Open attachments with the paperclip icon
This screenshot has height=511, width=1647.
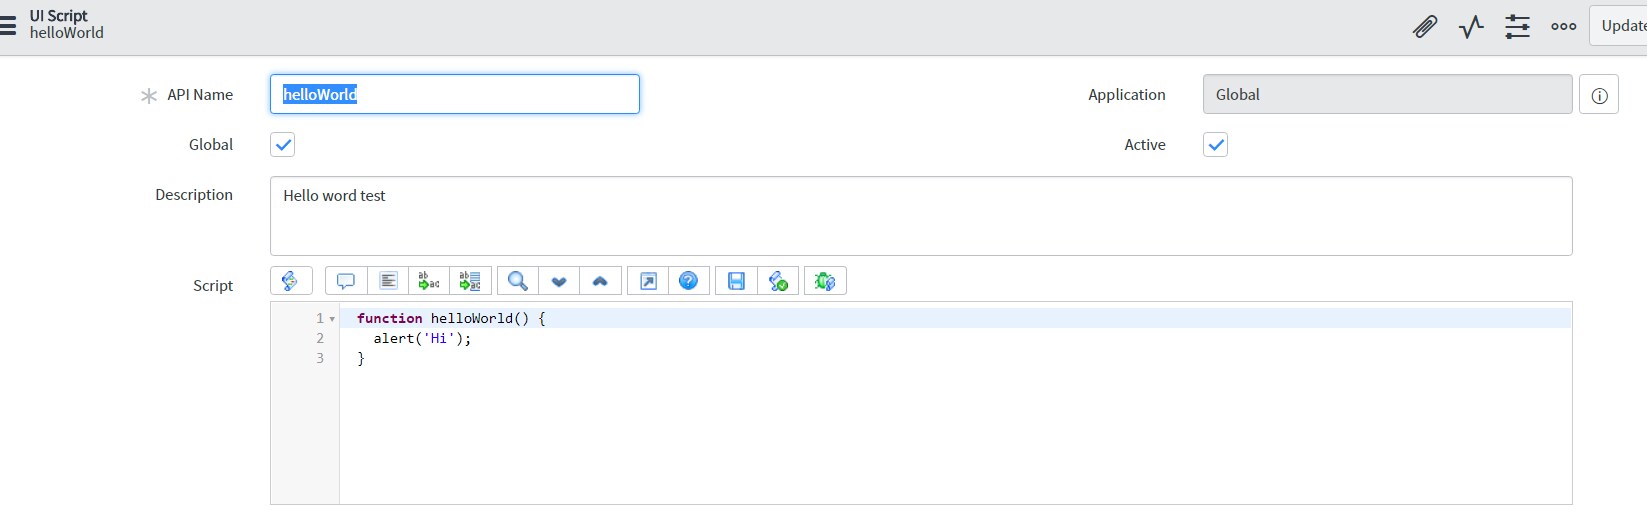pos(1424,26)
